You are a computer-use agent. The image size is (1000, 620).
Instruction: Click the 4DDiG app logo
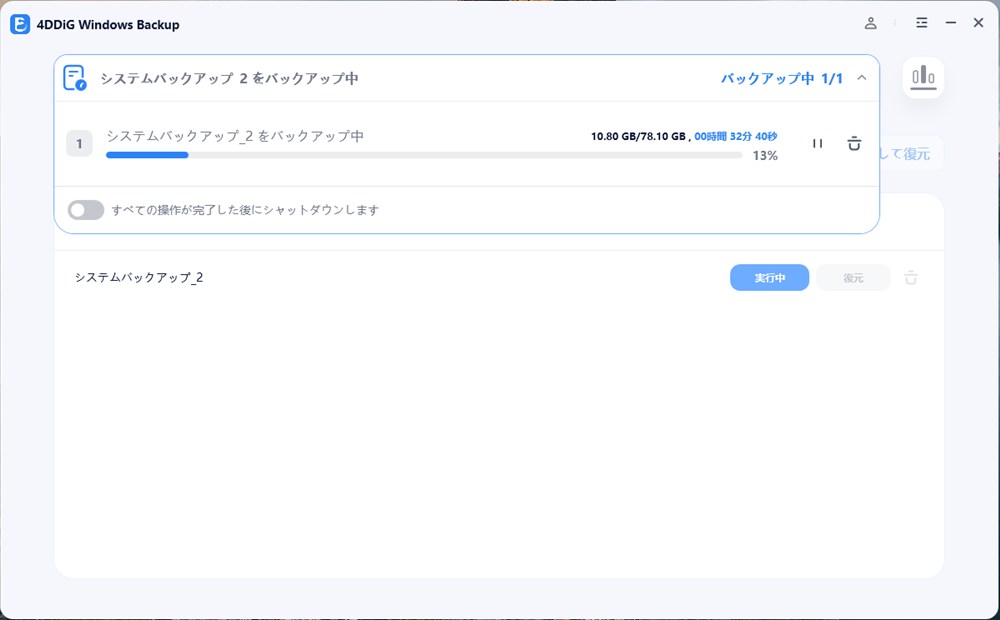(21, 24)
